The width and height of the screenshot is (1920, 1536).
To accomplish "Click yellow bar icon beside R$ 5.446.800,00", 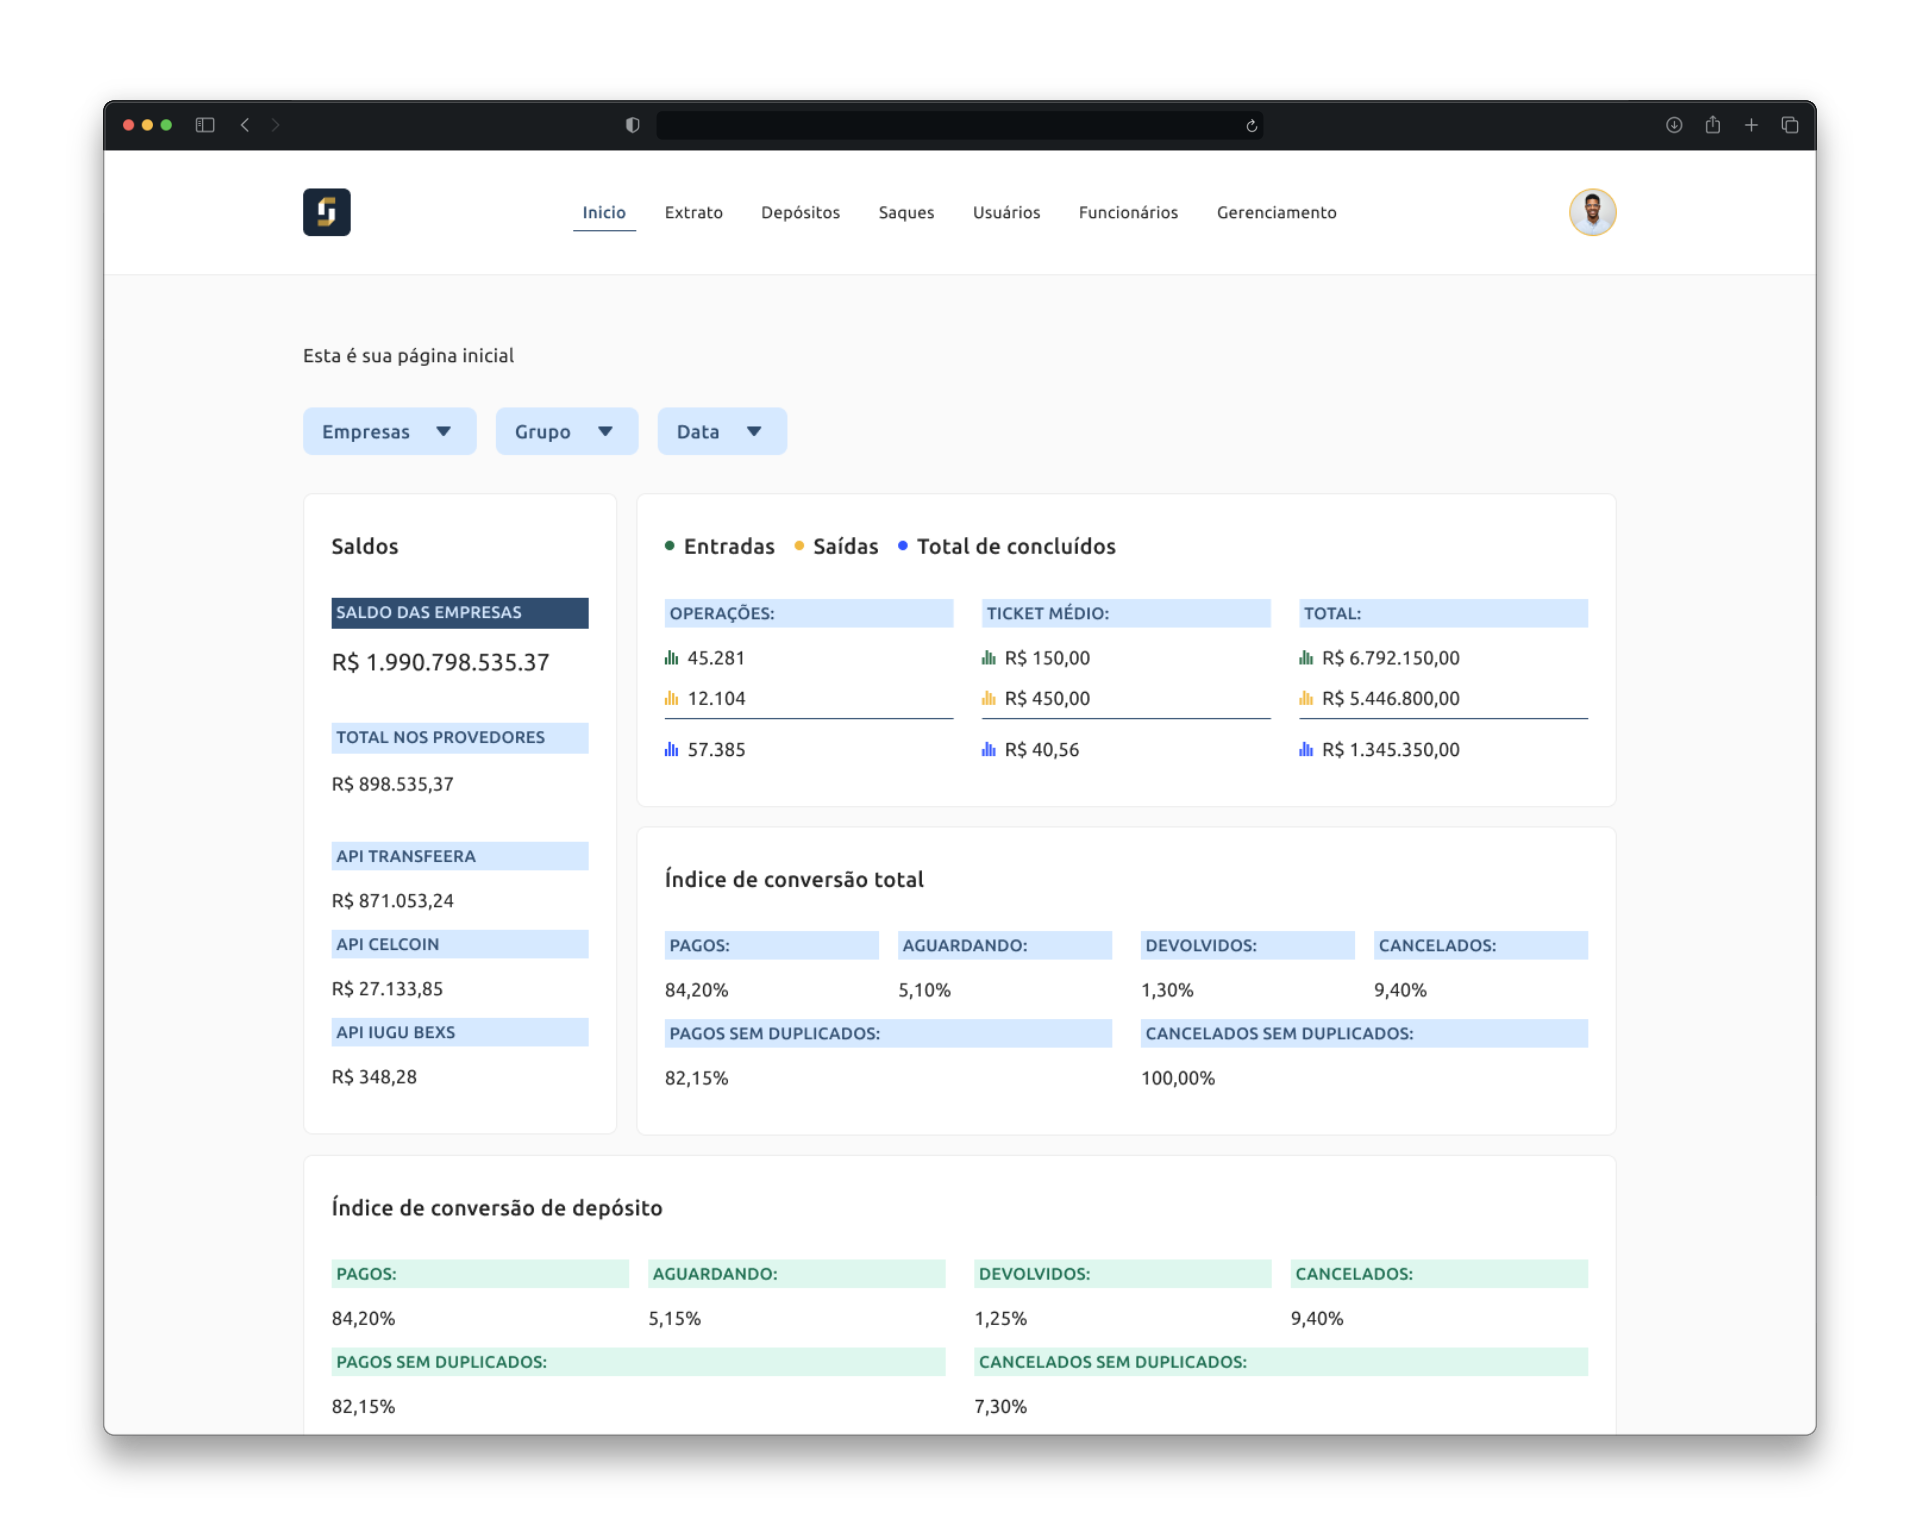I will 1305,698.
